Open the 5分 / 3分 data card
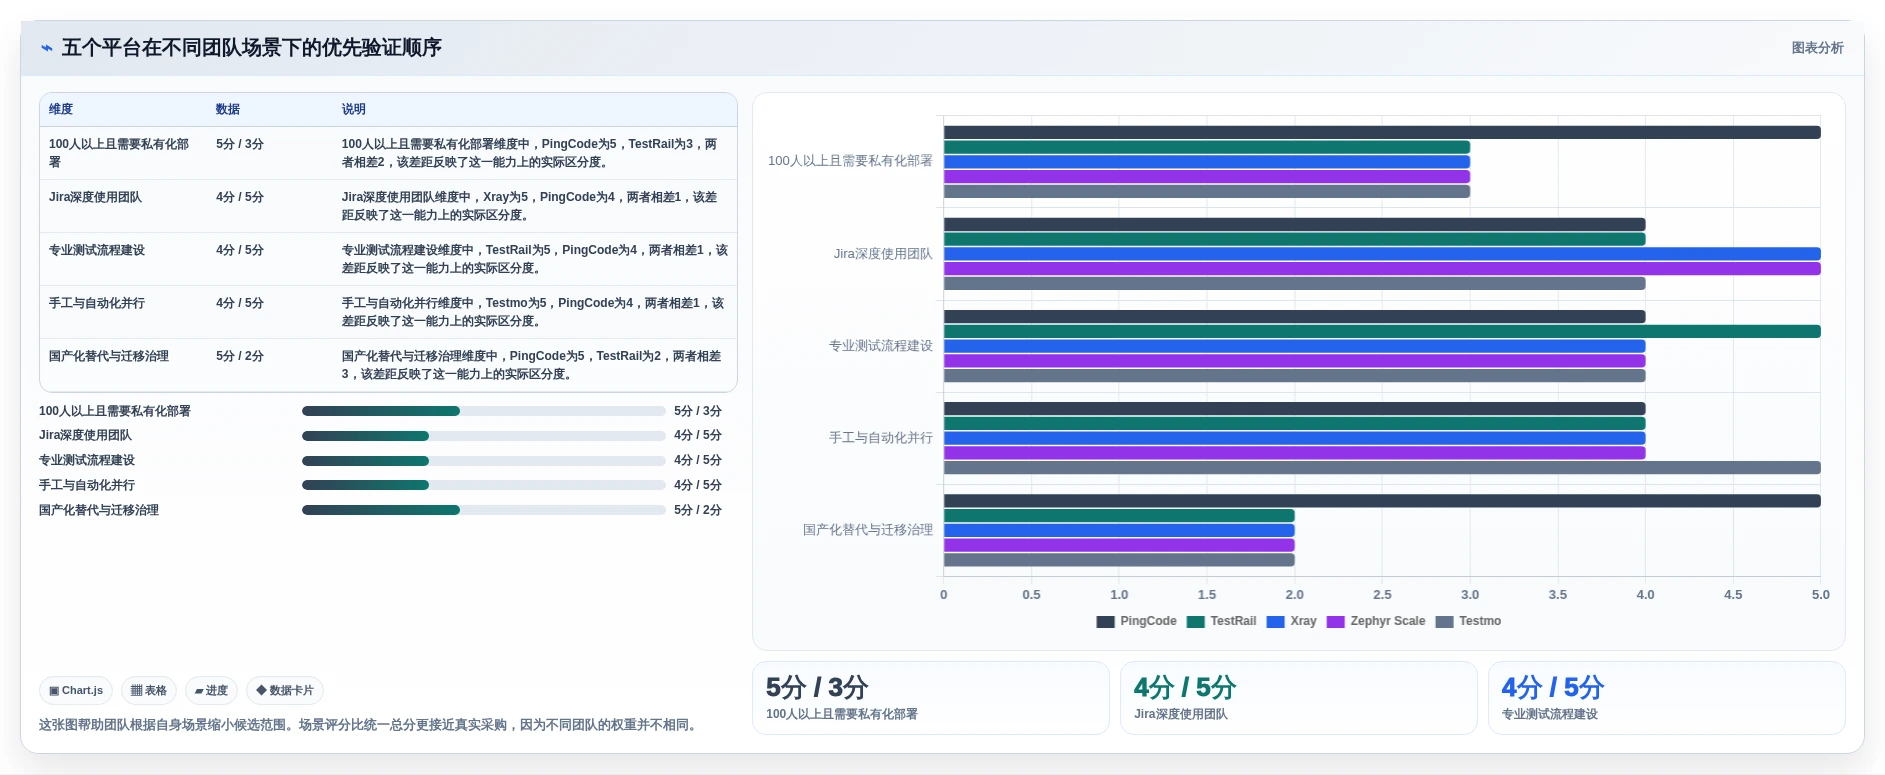The width and height of the screenshot is (1885, 775). click(x=931, y=698)
